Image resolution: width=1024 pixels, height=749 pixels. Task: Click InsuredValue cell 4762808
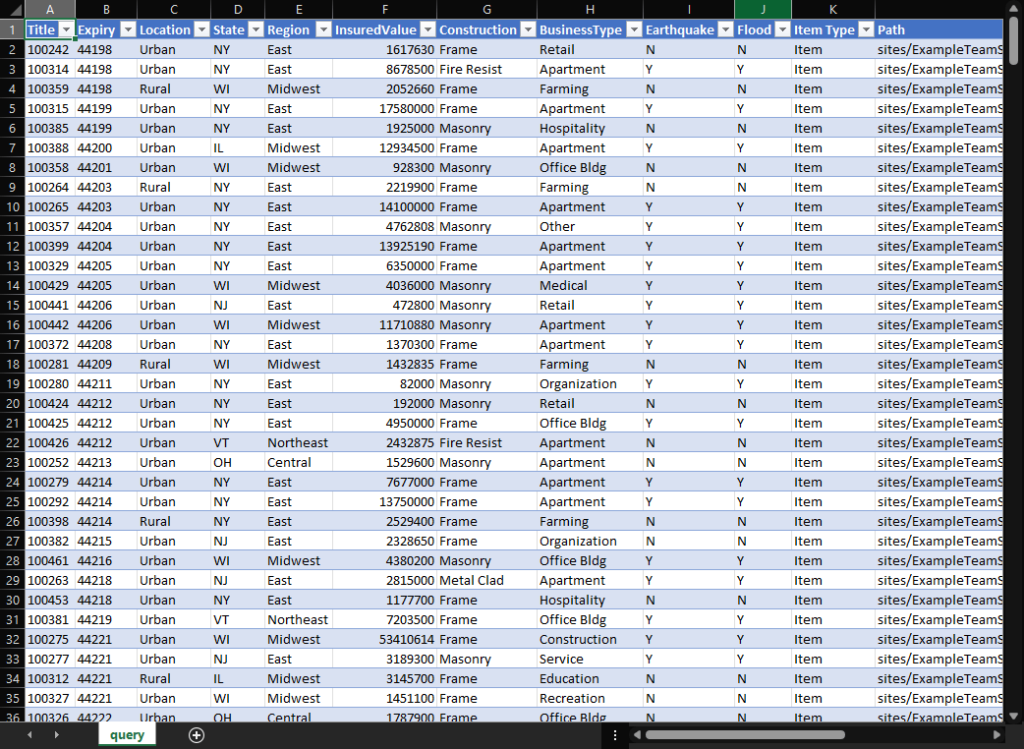[385, 227]
